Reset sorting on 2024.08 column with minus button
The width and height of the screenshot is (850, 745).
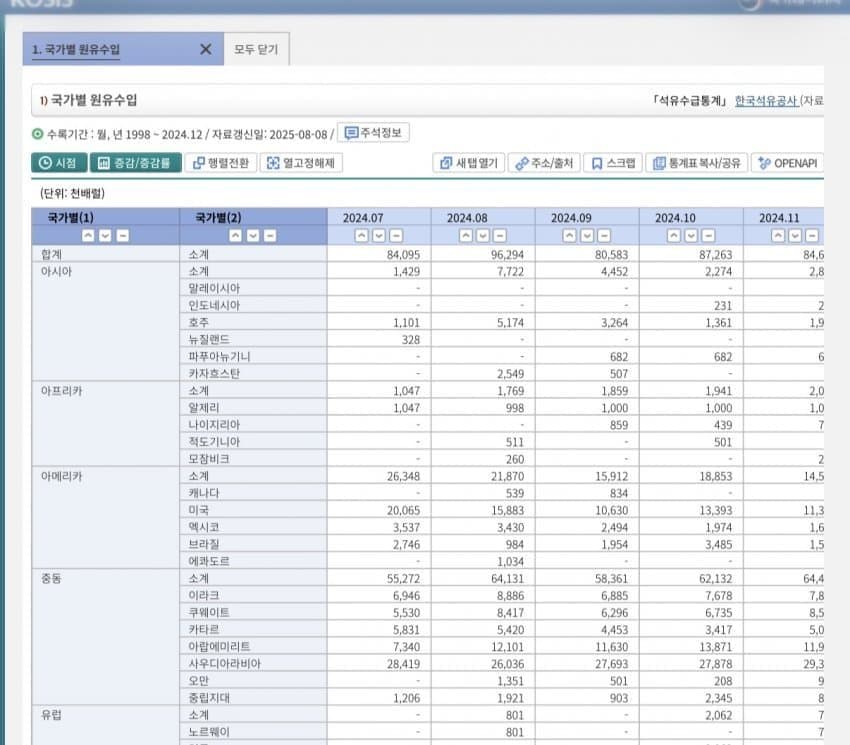pyautogui.click(x=500, y=236)
